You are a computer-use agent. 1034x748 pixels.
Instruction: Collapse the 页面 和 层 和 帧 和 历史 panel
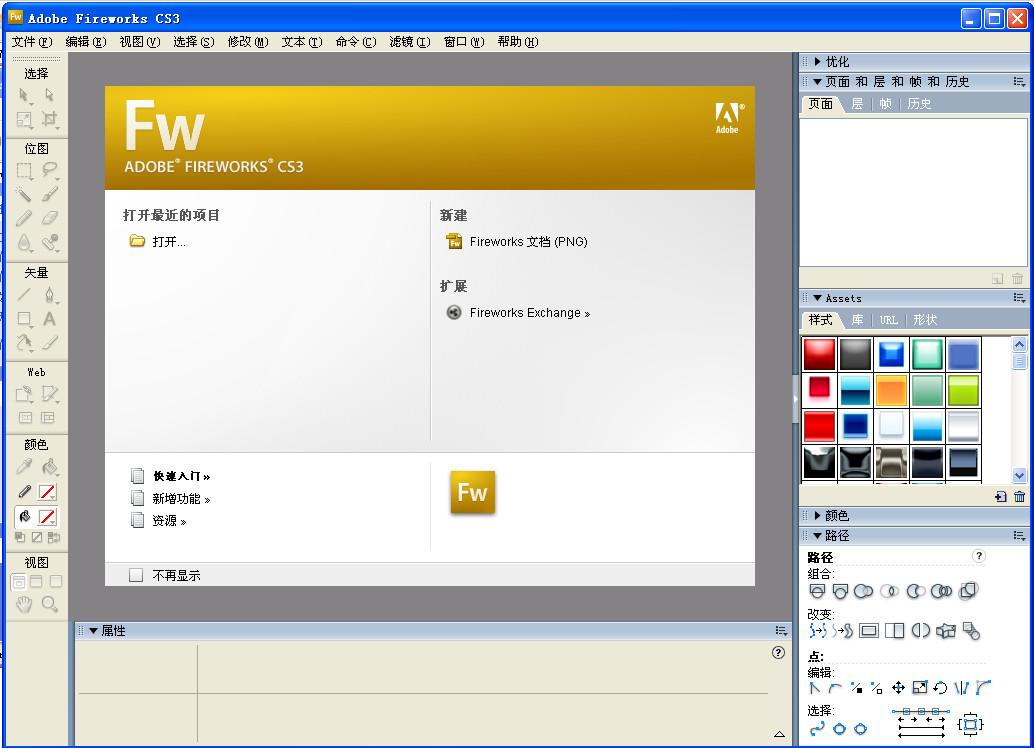click(818, 82)
